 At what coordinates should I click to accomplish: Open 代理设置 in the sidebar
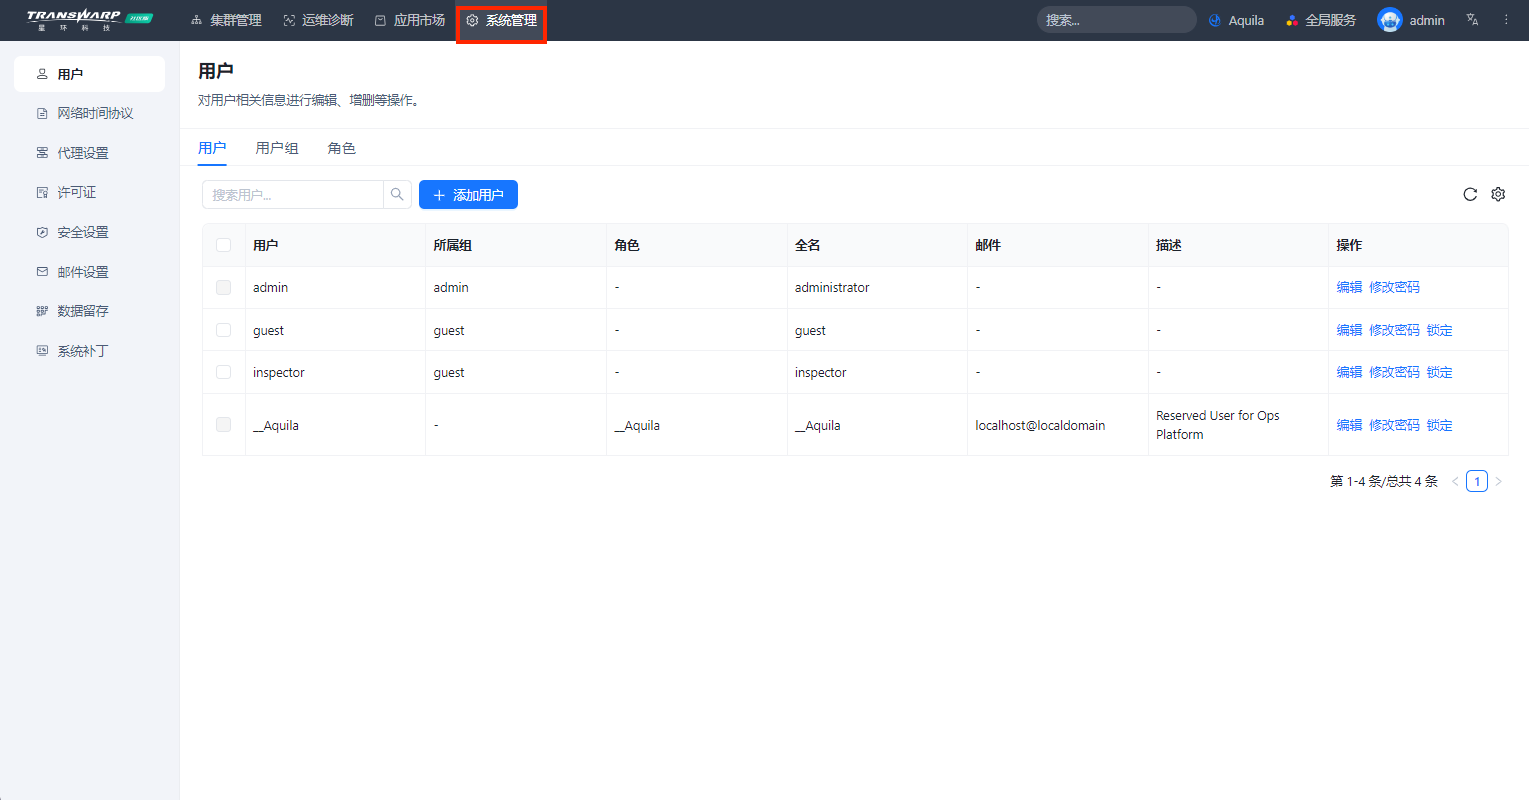click(89, 153)
